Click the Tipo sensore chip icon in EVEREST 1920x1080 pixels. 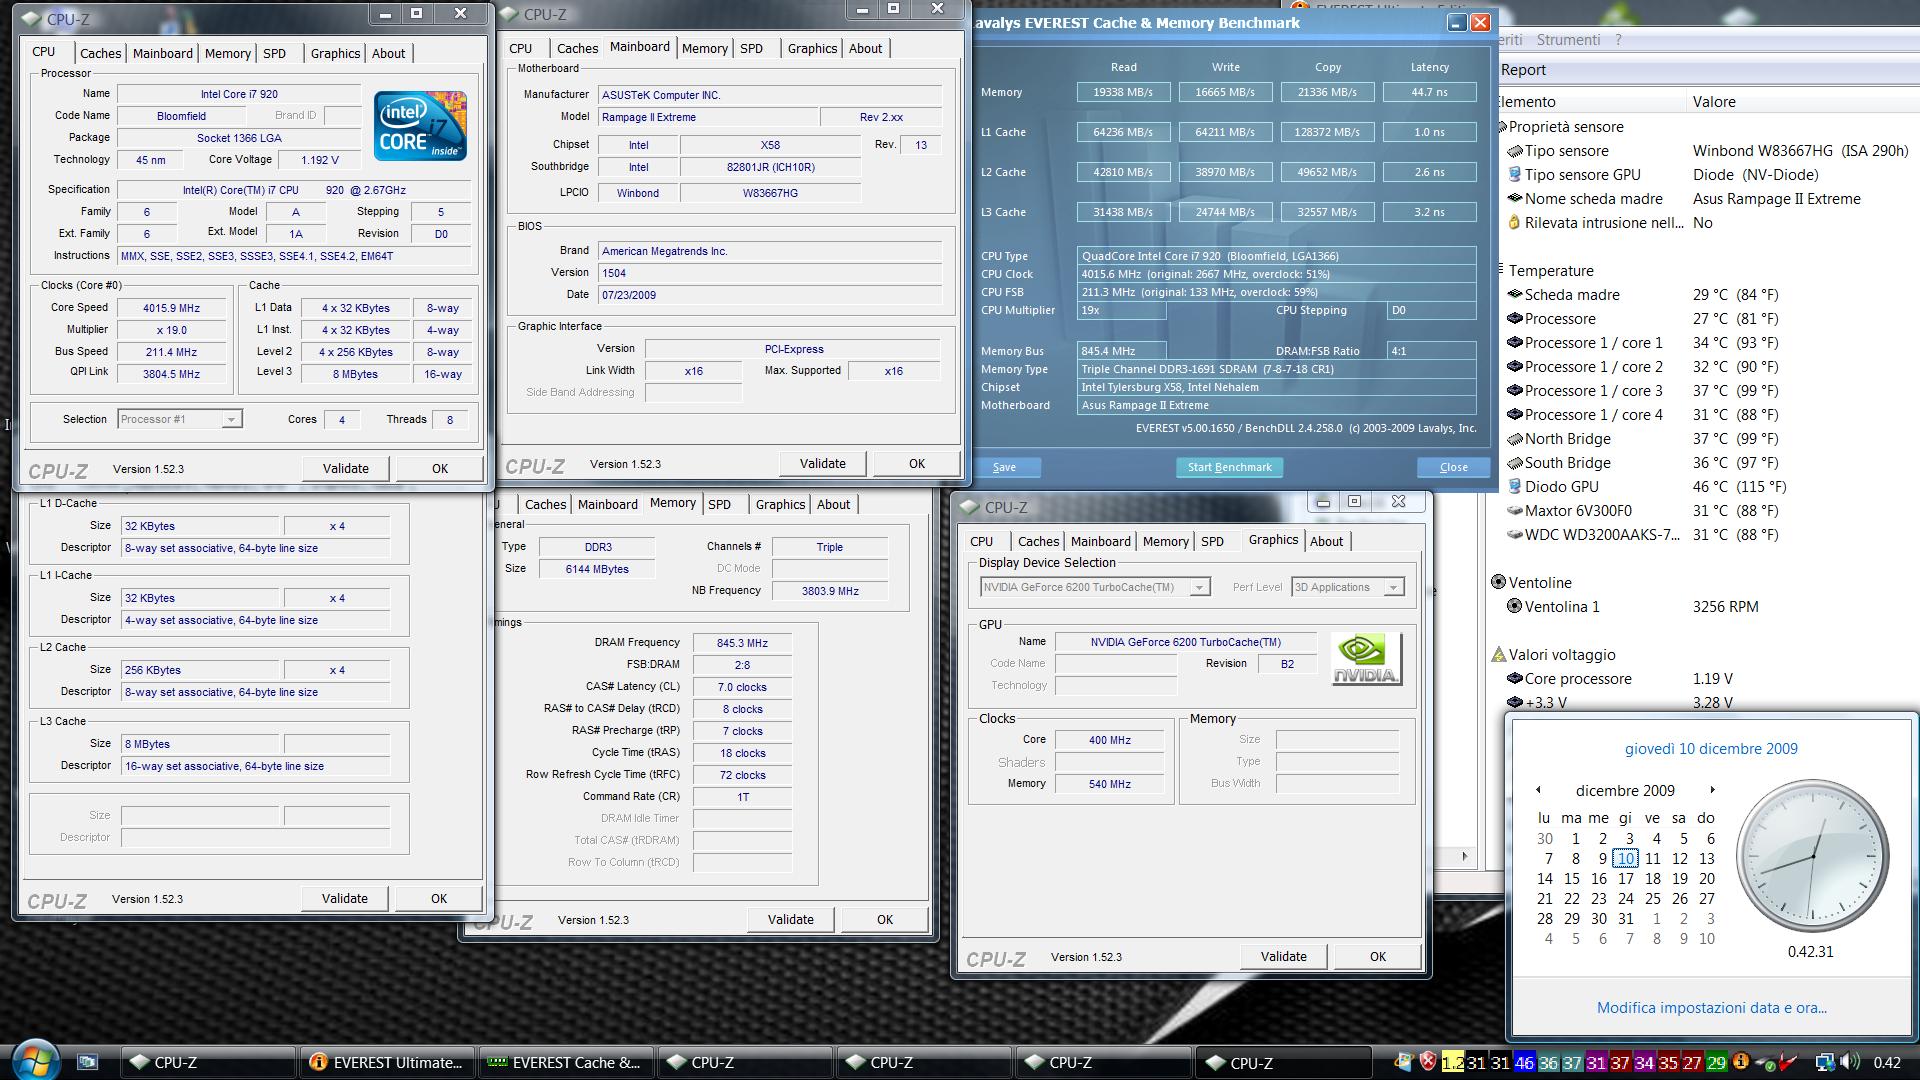point(1515,151)
